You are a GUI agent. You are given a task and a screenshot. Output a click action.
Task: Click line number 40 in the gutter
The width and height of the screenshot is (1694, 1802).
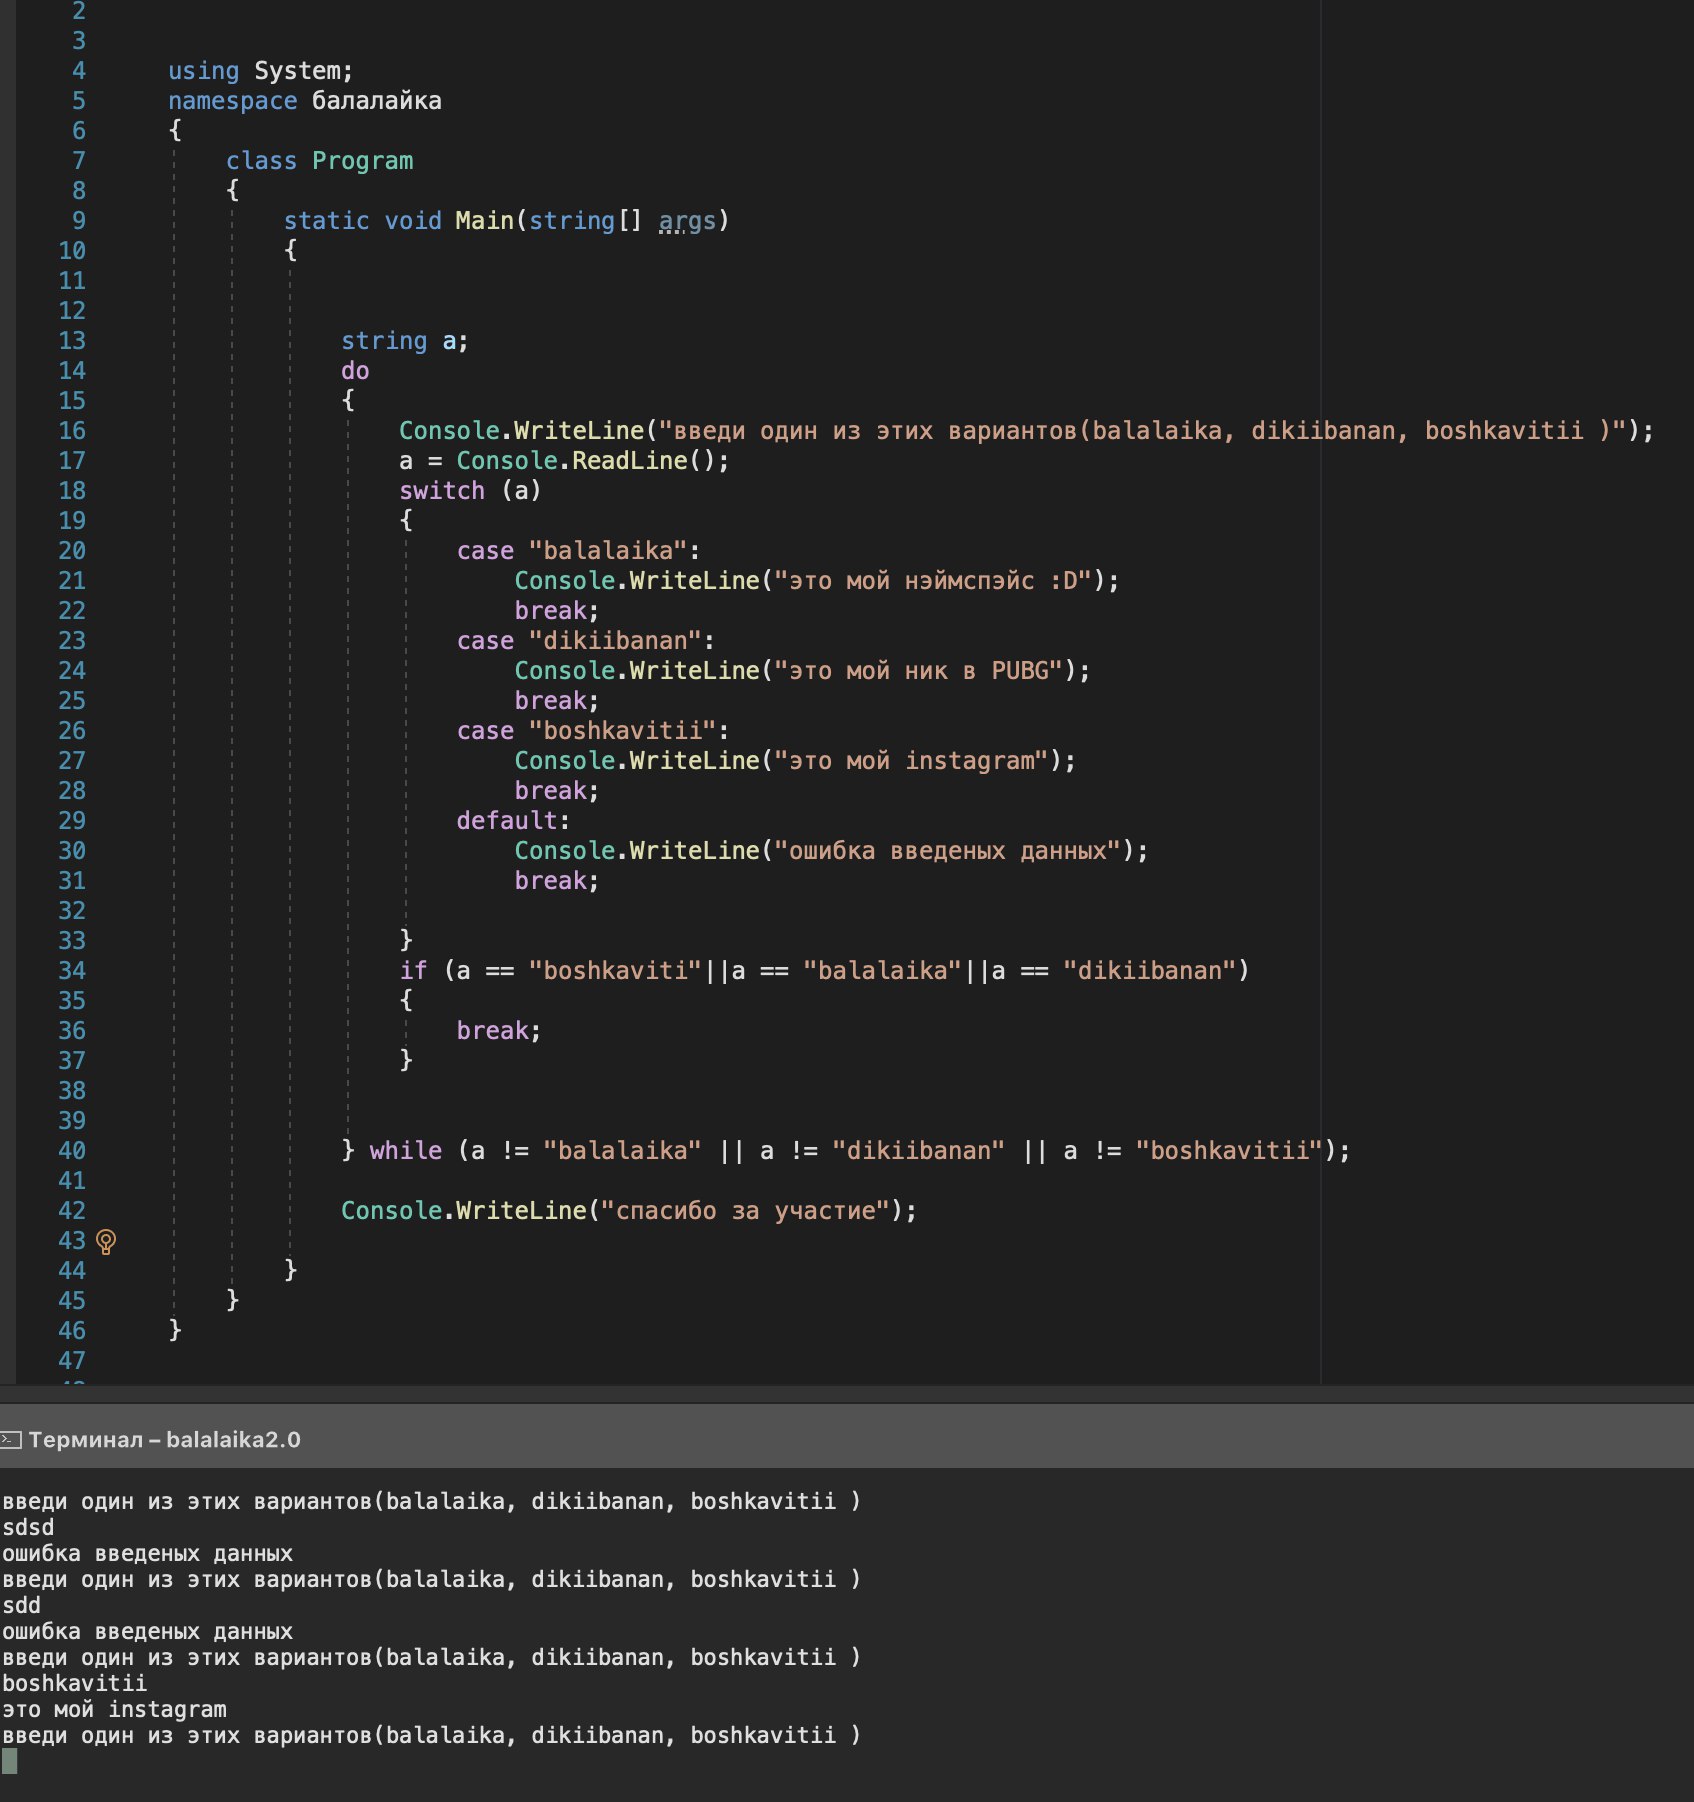pyautogui.click(x=72, y=1151)
